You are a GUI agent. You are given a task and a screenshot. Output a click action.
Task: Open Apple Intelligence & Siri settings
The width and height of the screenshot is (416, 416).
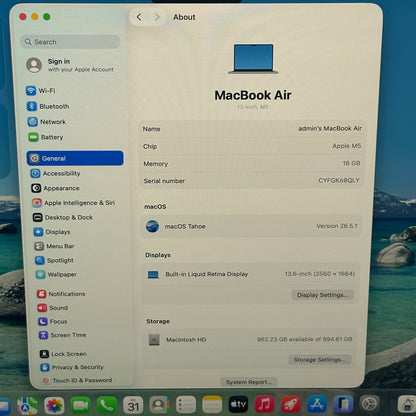(73, 203)
